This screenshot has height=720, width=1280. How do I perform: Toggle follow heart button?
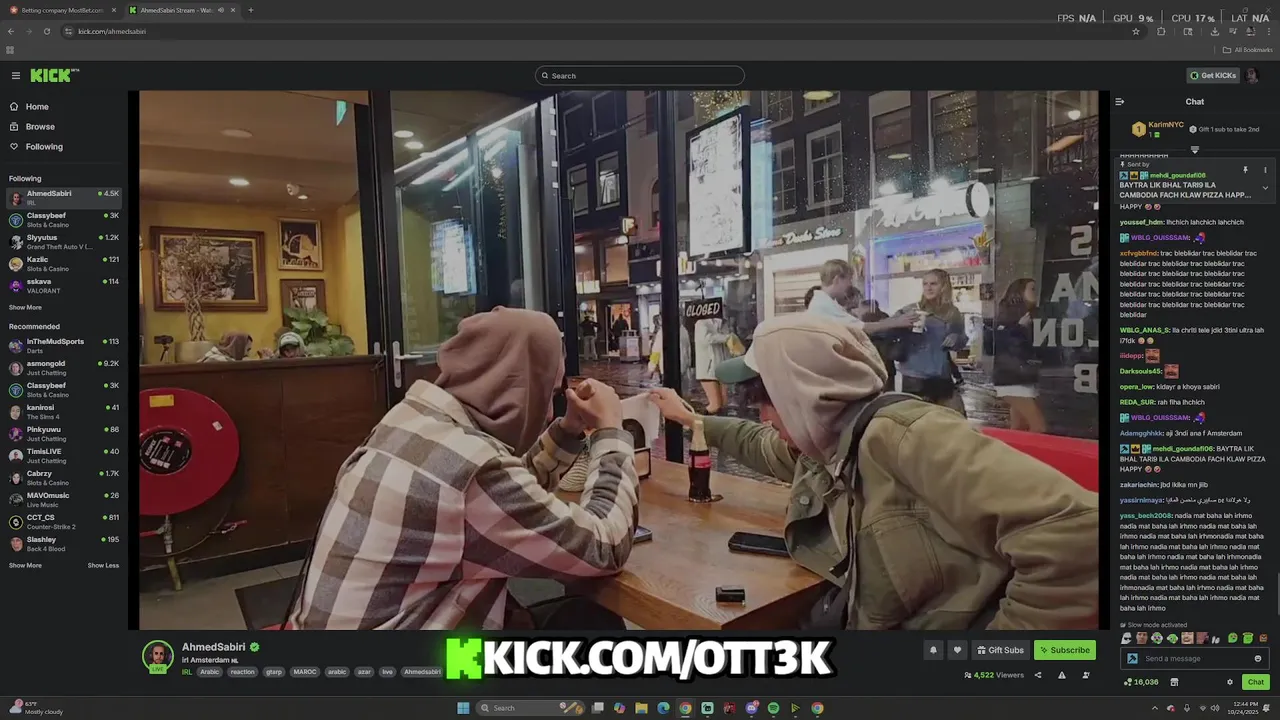tap(957, 650)
